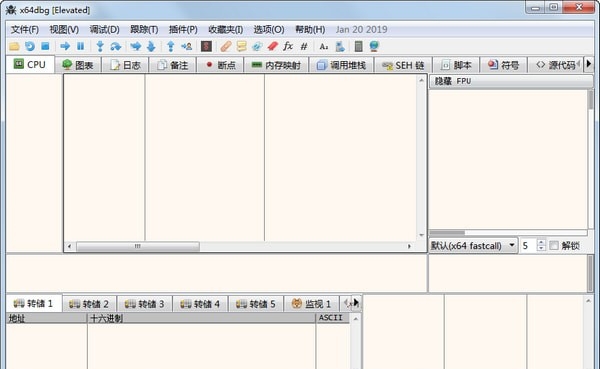This screenshot has width=600, height=369.
Task: Open the 默认(x64 fastcall) calling convention dropdown
Action: 473,245
